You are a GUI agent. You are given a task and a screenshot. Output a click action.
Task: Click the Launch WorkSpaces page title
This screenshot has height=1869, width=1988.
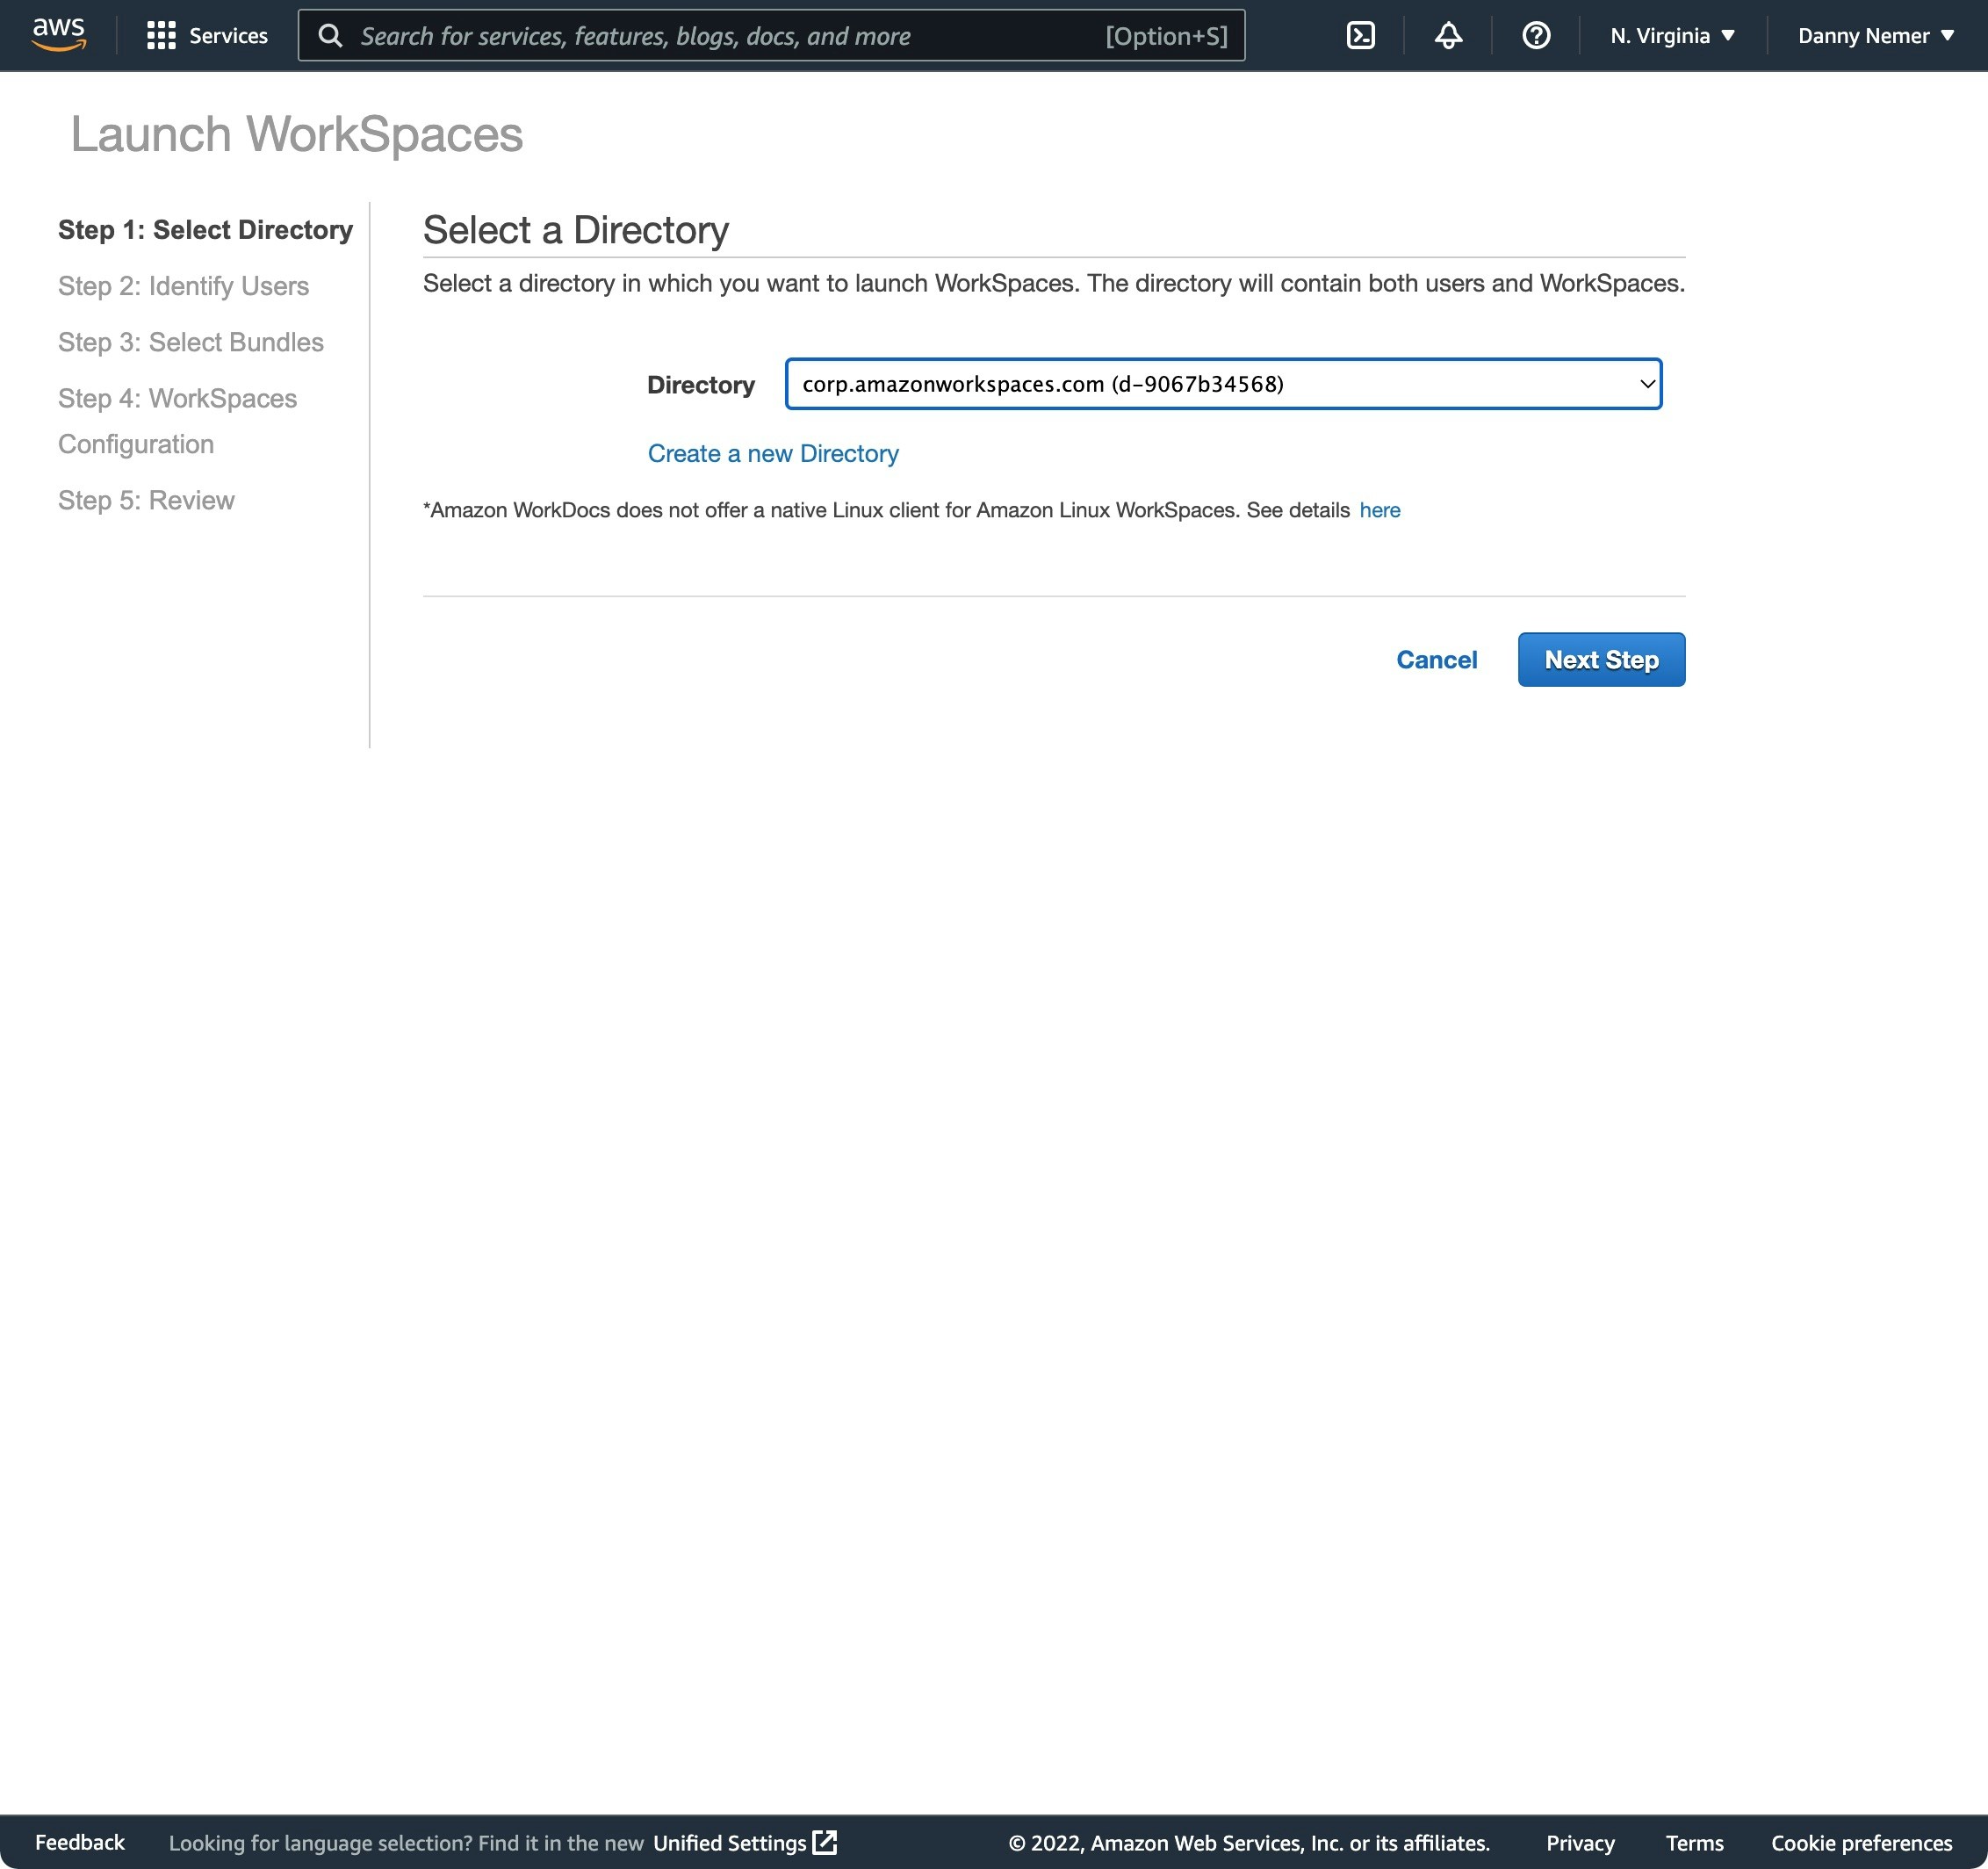coord(296,134)
